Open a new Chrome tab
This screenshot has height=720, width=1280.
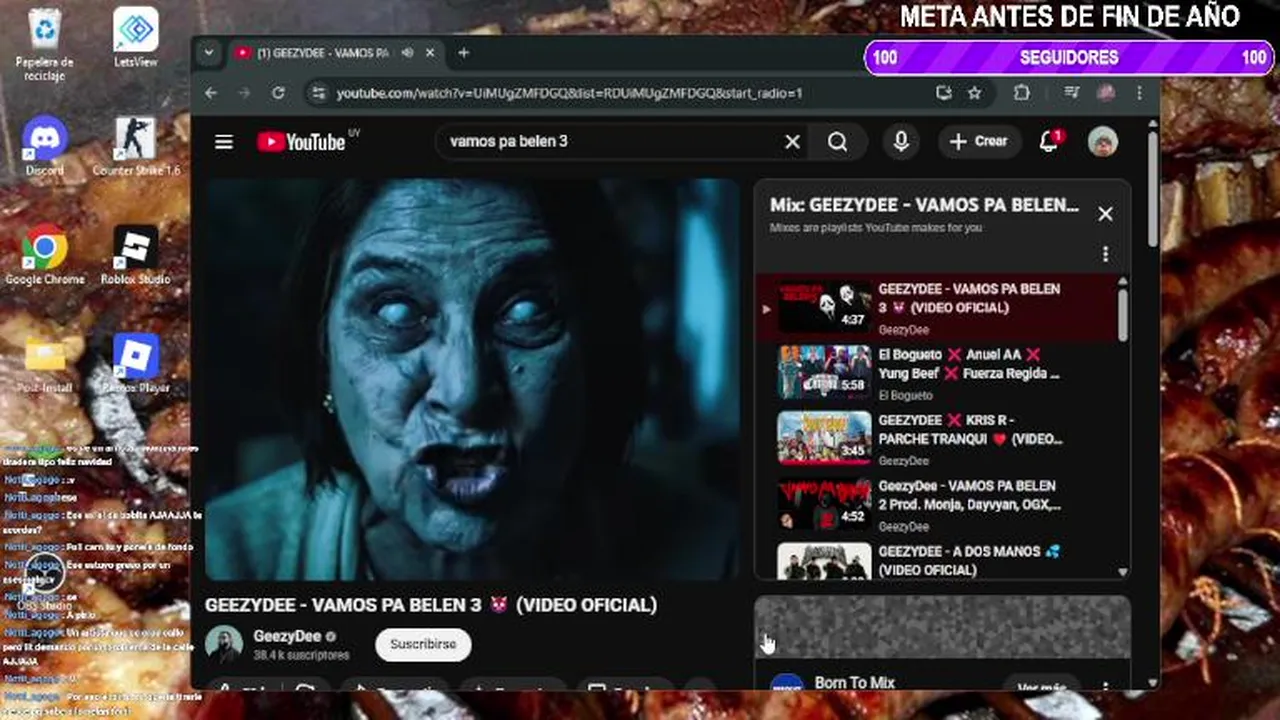tap(463, 53)
